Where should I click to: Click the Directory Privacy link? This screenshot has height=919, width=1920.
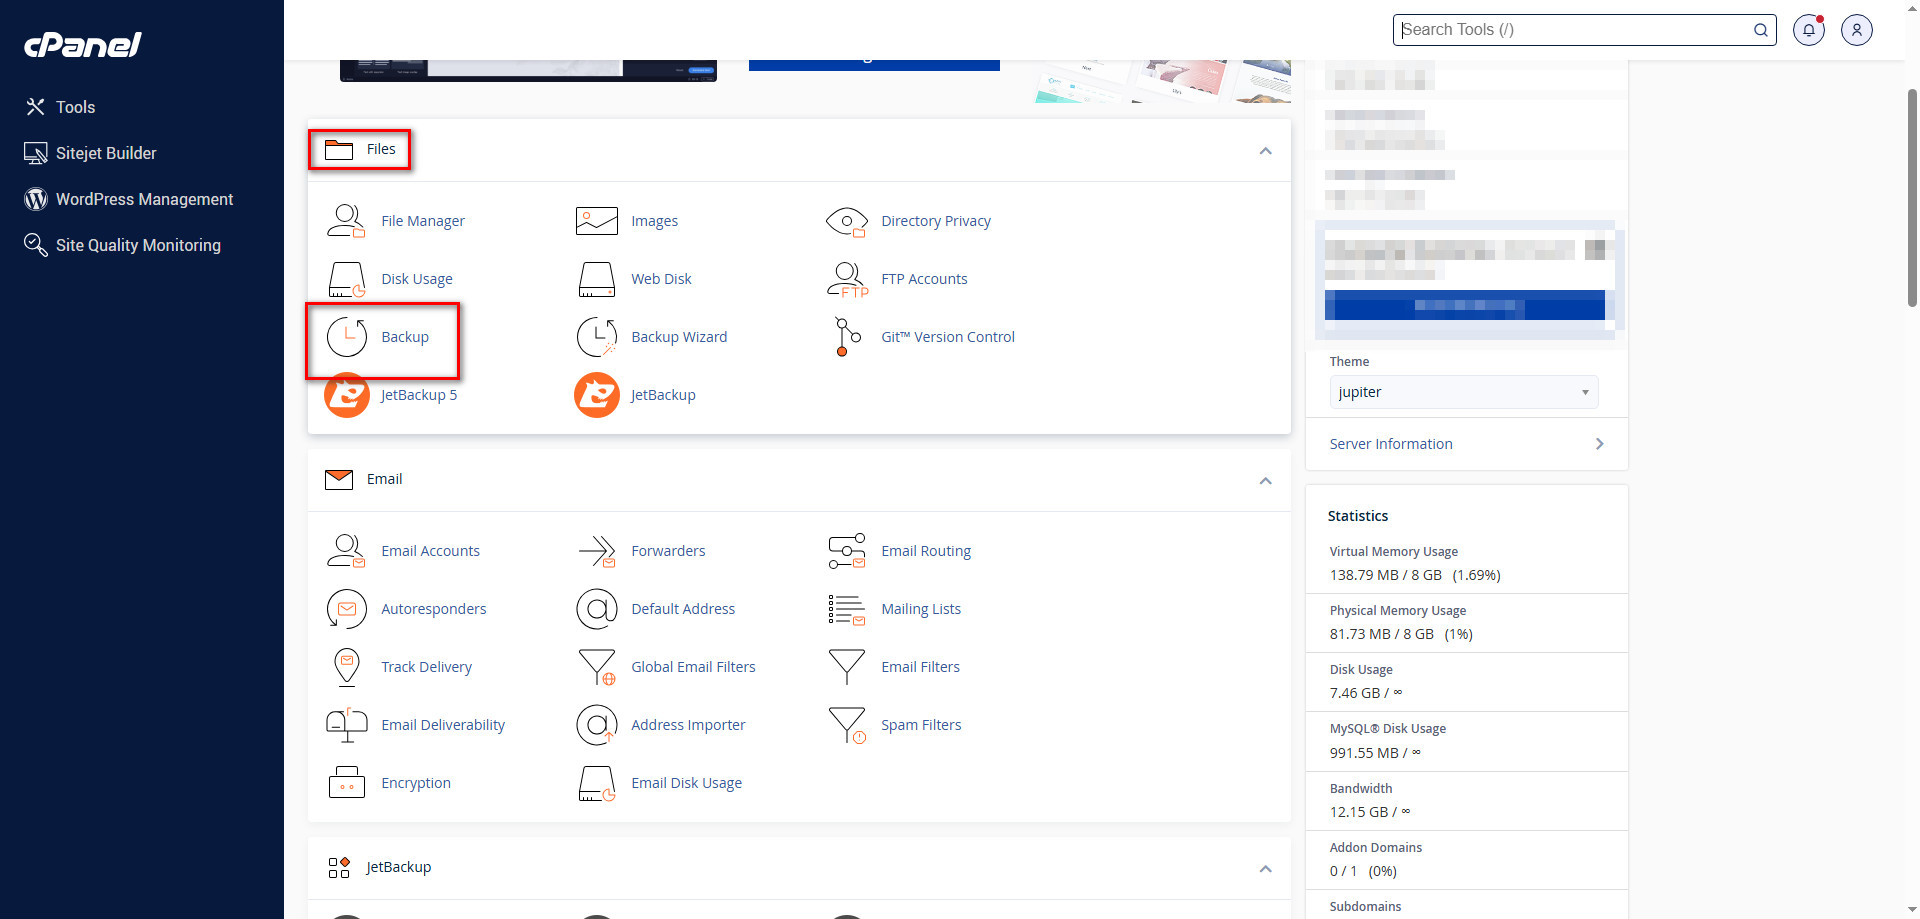(936, 220)
